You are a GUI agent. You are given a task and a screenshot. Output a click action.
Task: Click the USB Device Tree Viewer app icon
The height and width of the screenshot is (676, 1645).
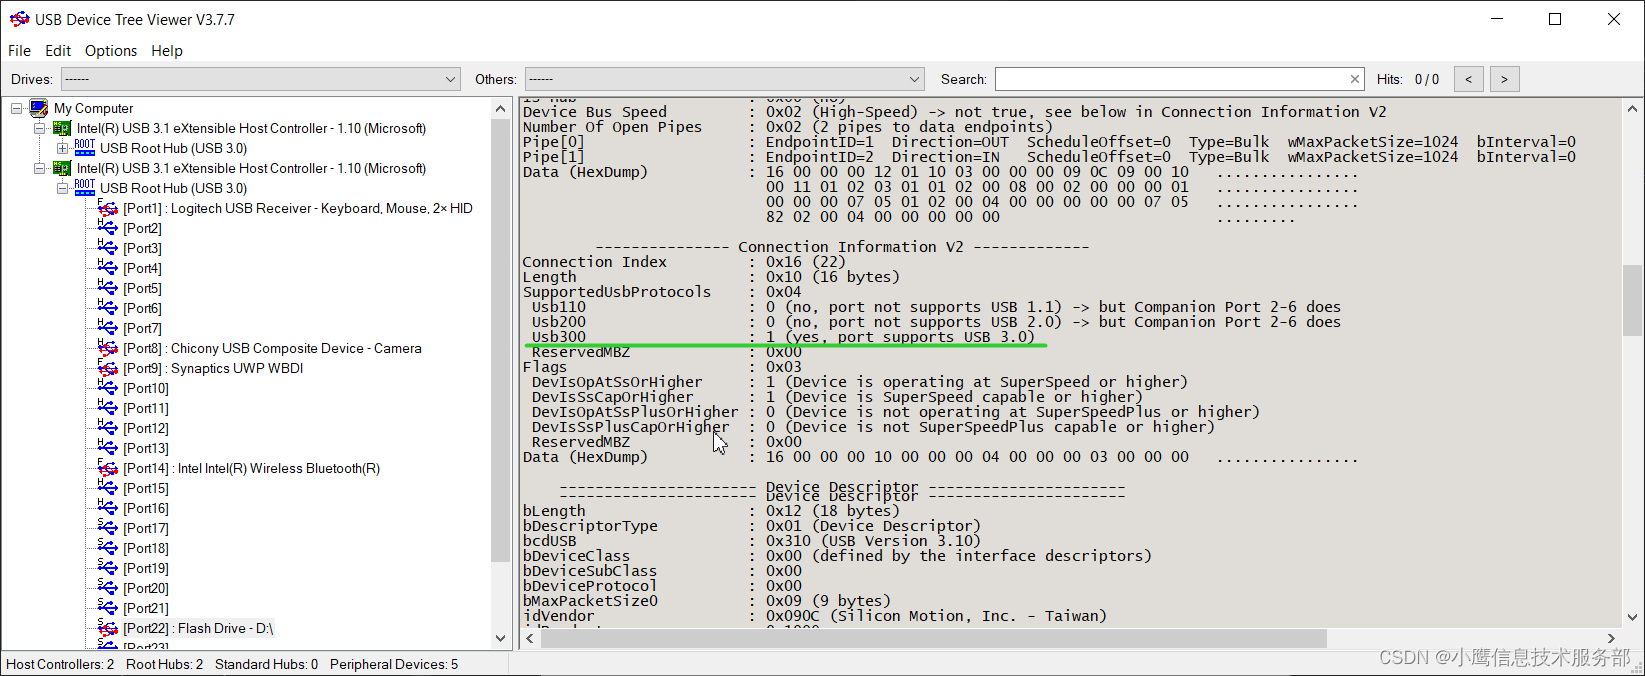coord(19,19)
